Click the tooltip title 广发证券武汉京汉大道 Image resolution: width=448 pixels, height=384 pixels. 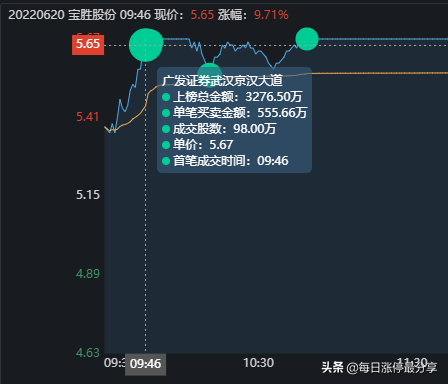click(222, 81)
